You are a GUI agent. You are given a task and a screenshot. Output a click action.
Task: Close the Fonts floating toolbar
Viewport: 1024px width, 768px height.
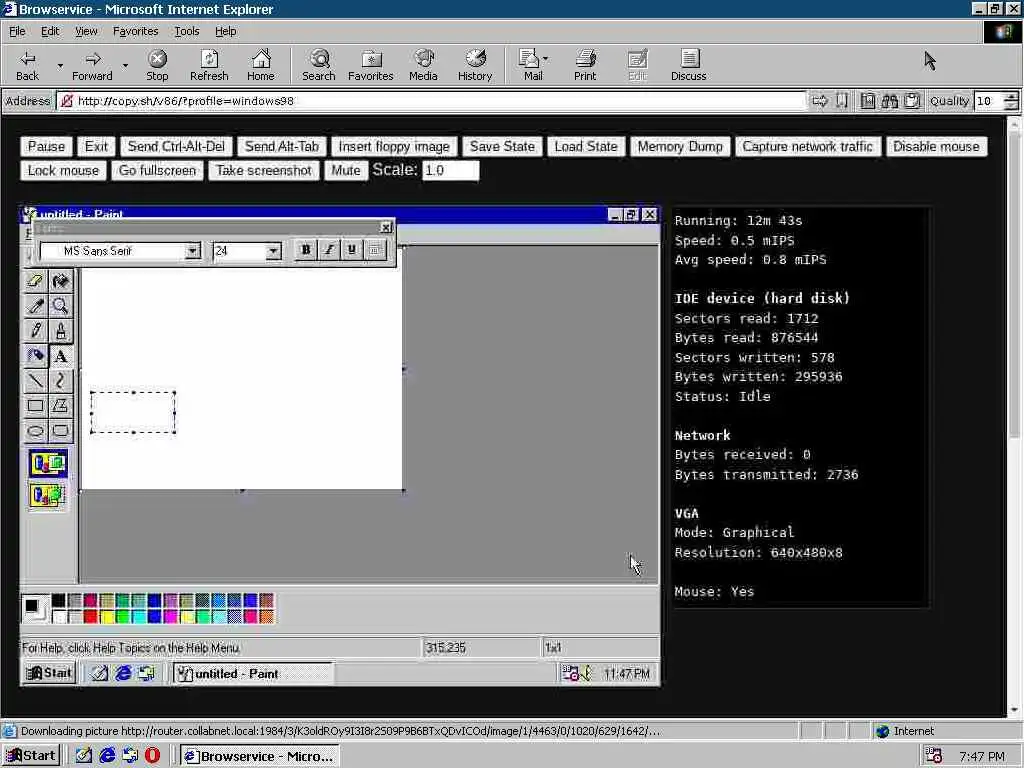(x=386, y=227)
